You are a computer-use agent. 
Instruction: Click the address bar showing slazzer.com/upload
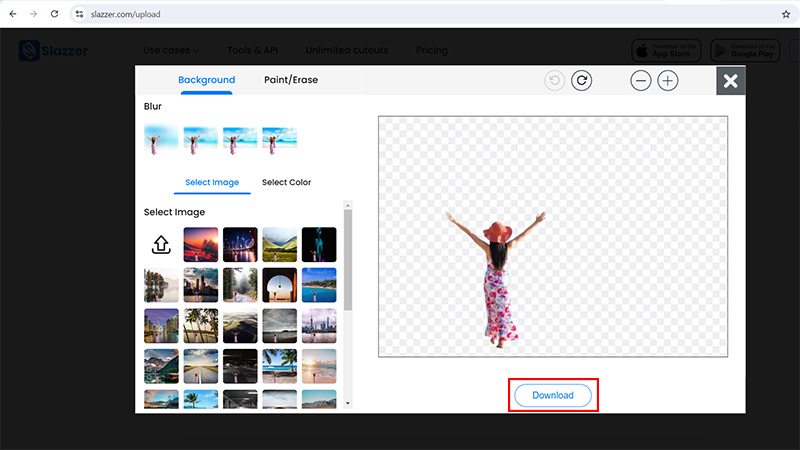400,14
